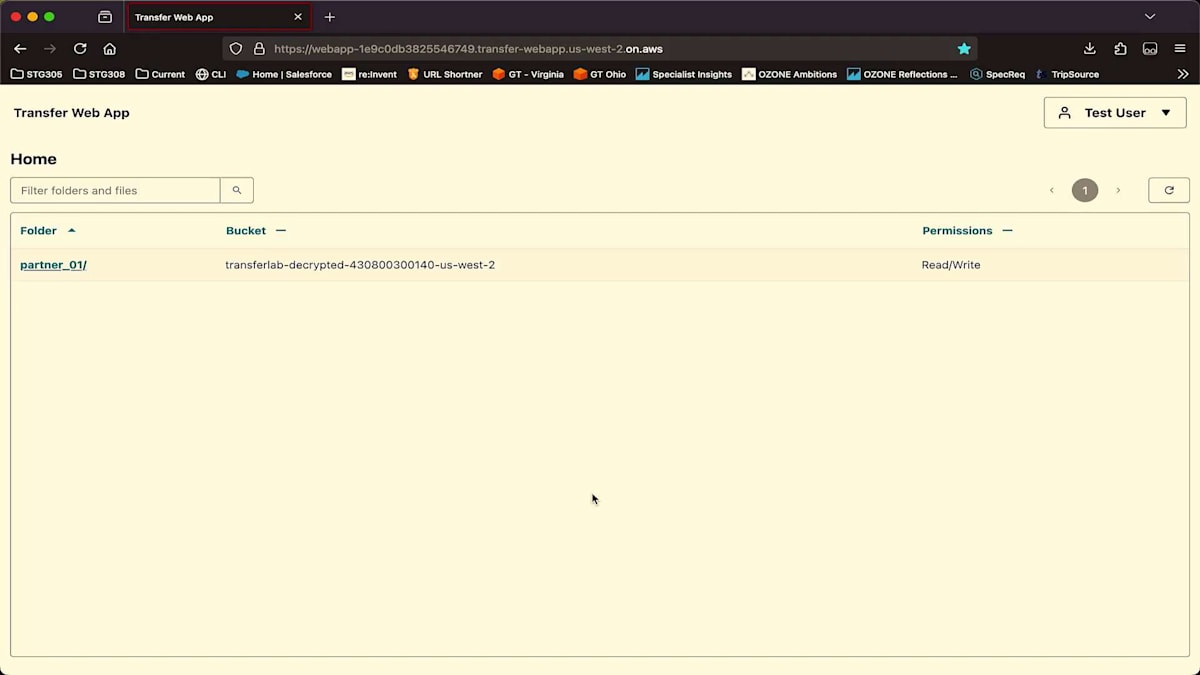Viewport: 1200px width, 675px height.
Task: Open the GT Ohio bookmark
Action: (600, 74)
